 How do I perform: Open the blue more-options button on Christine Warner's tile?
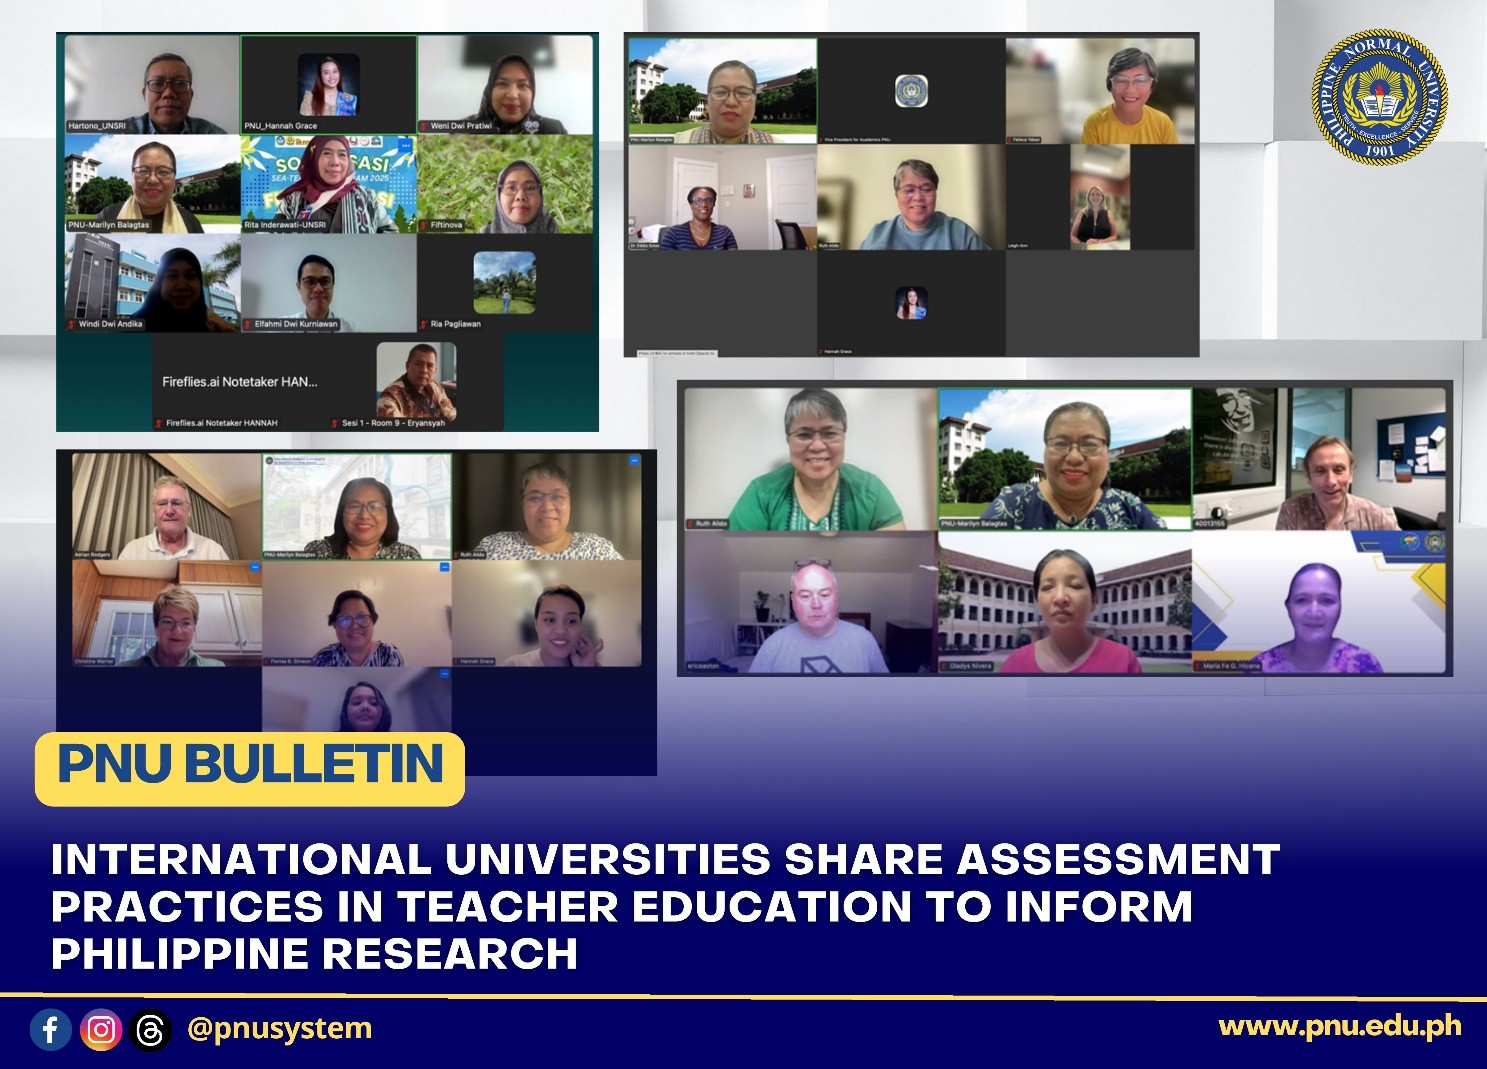click(254, 567)
